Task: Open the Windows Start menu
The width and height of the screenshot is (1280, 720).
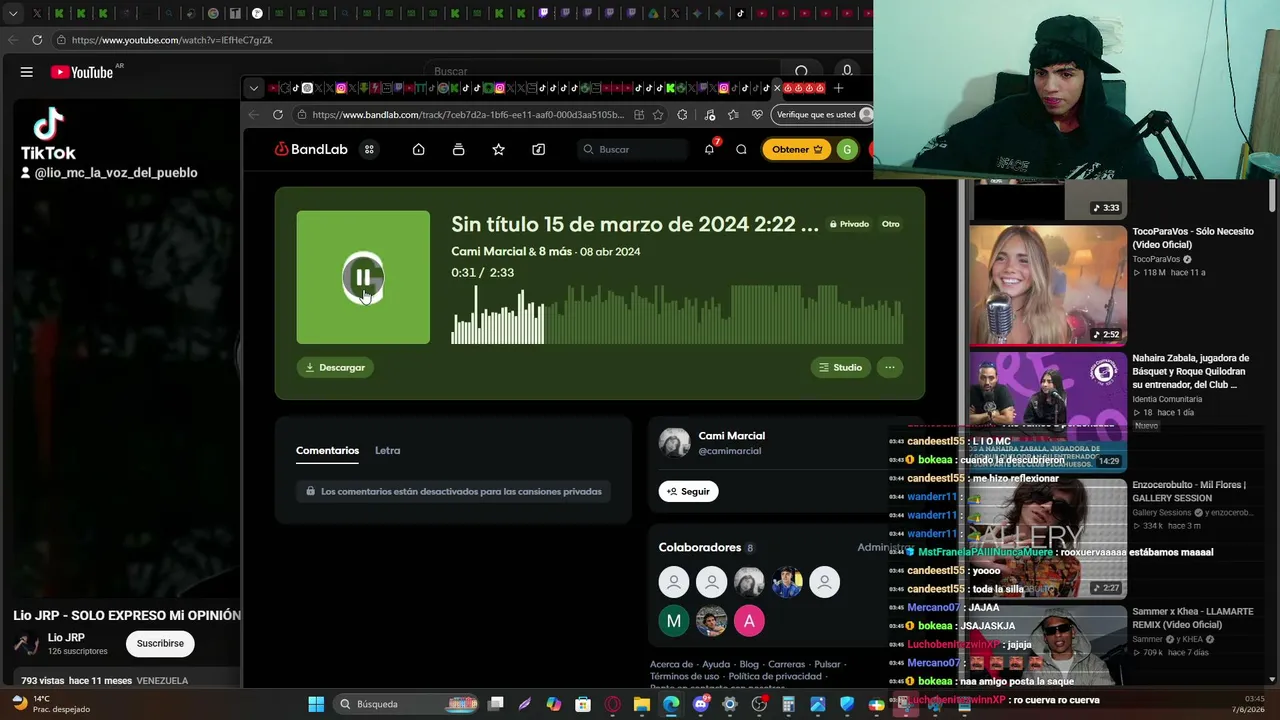Action: pyautogui.click(x=316, y=704)
